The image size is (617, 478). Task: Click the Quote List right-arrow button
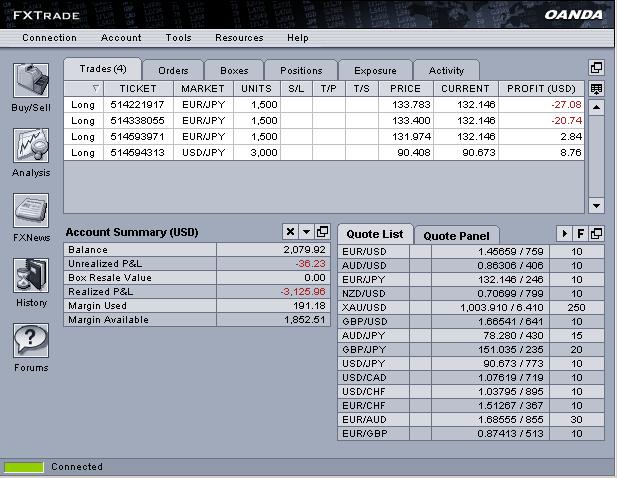(564, 234)
